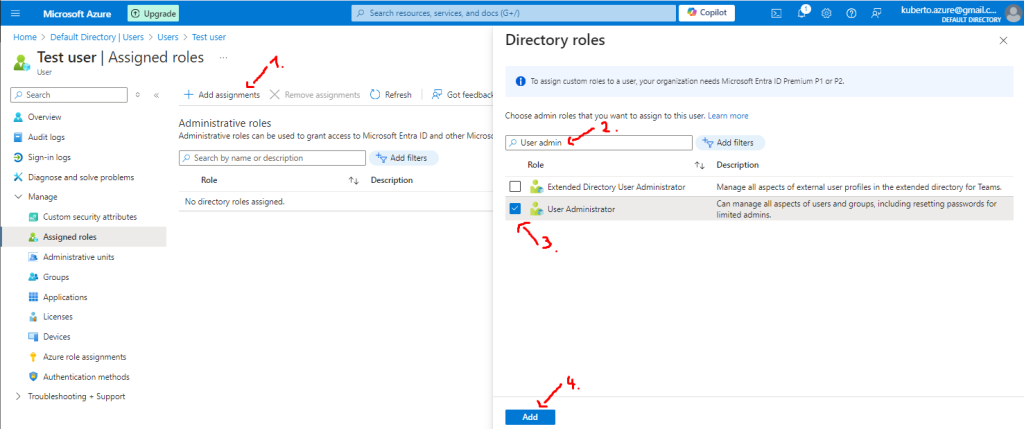
Task: Open Authentication methods
Action: tap(86, 377)
